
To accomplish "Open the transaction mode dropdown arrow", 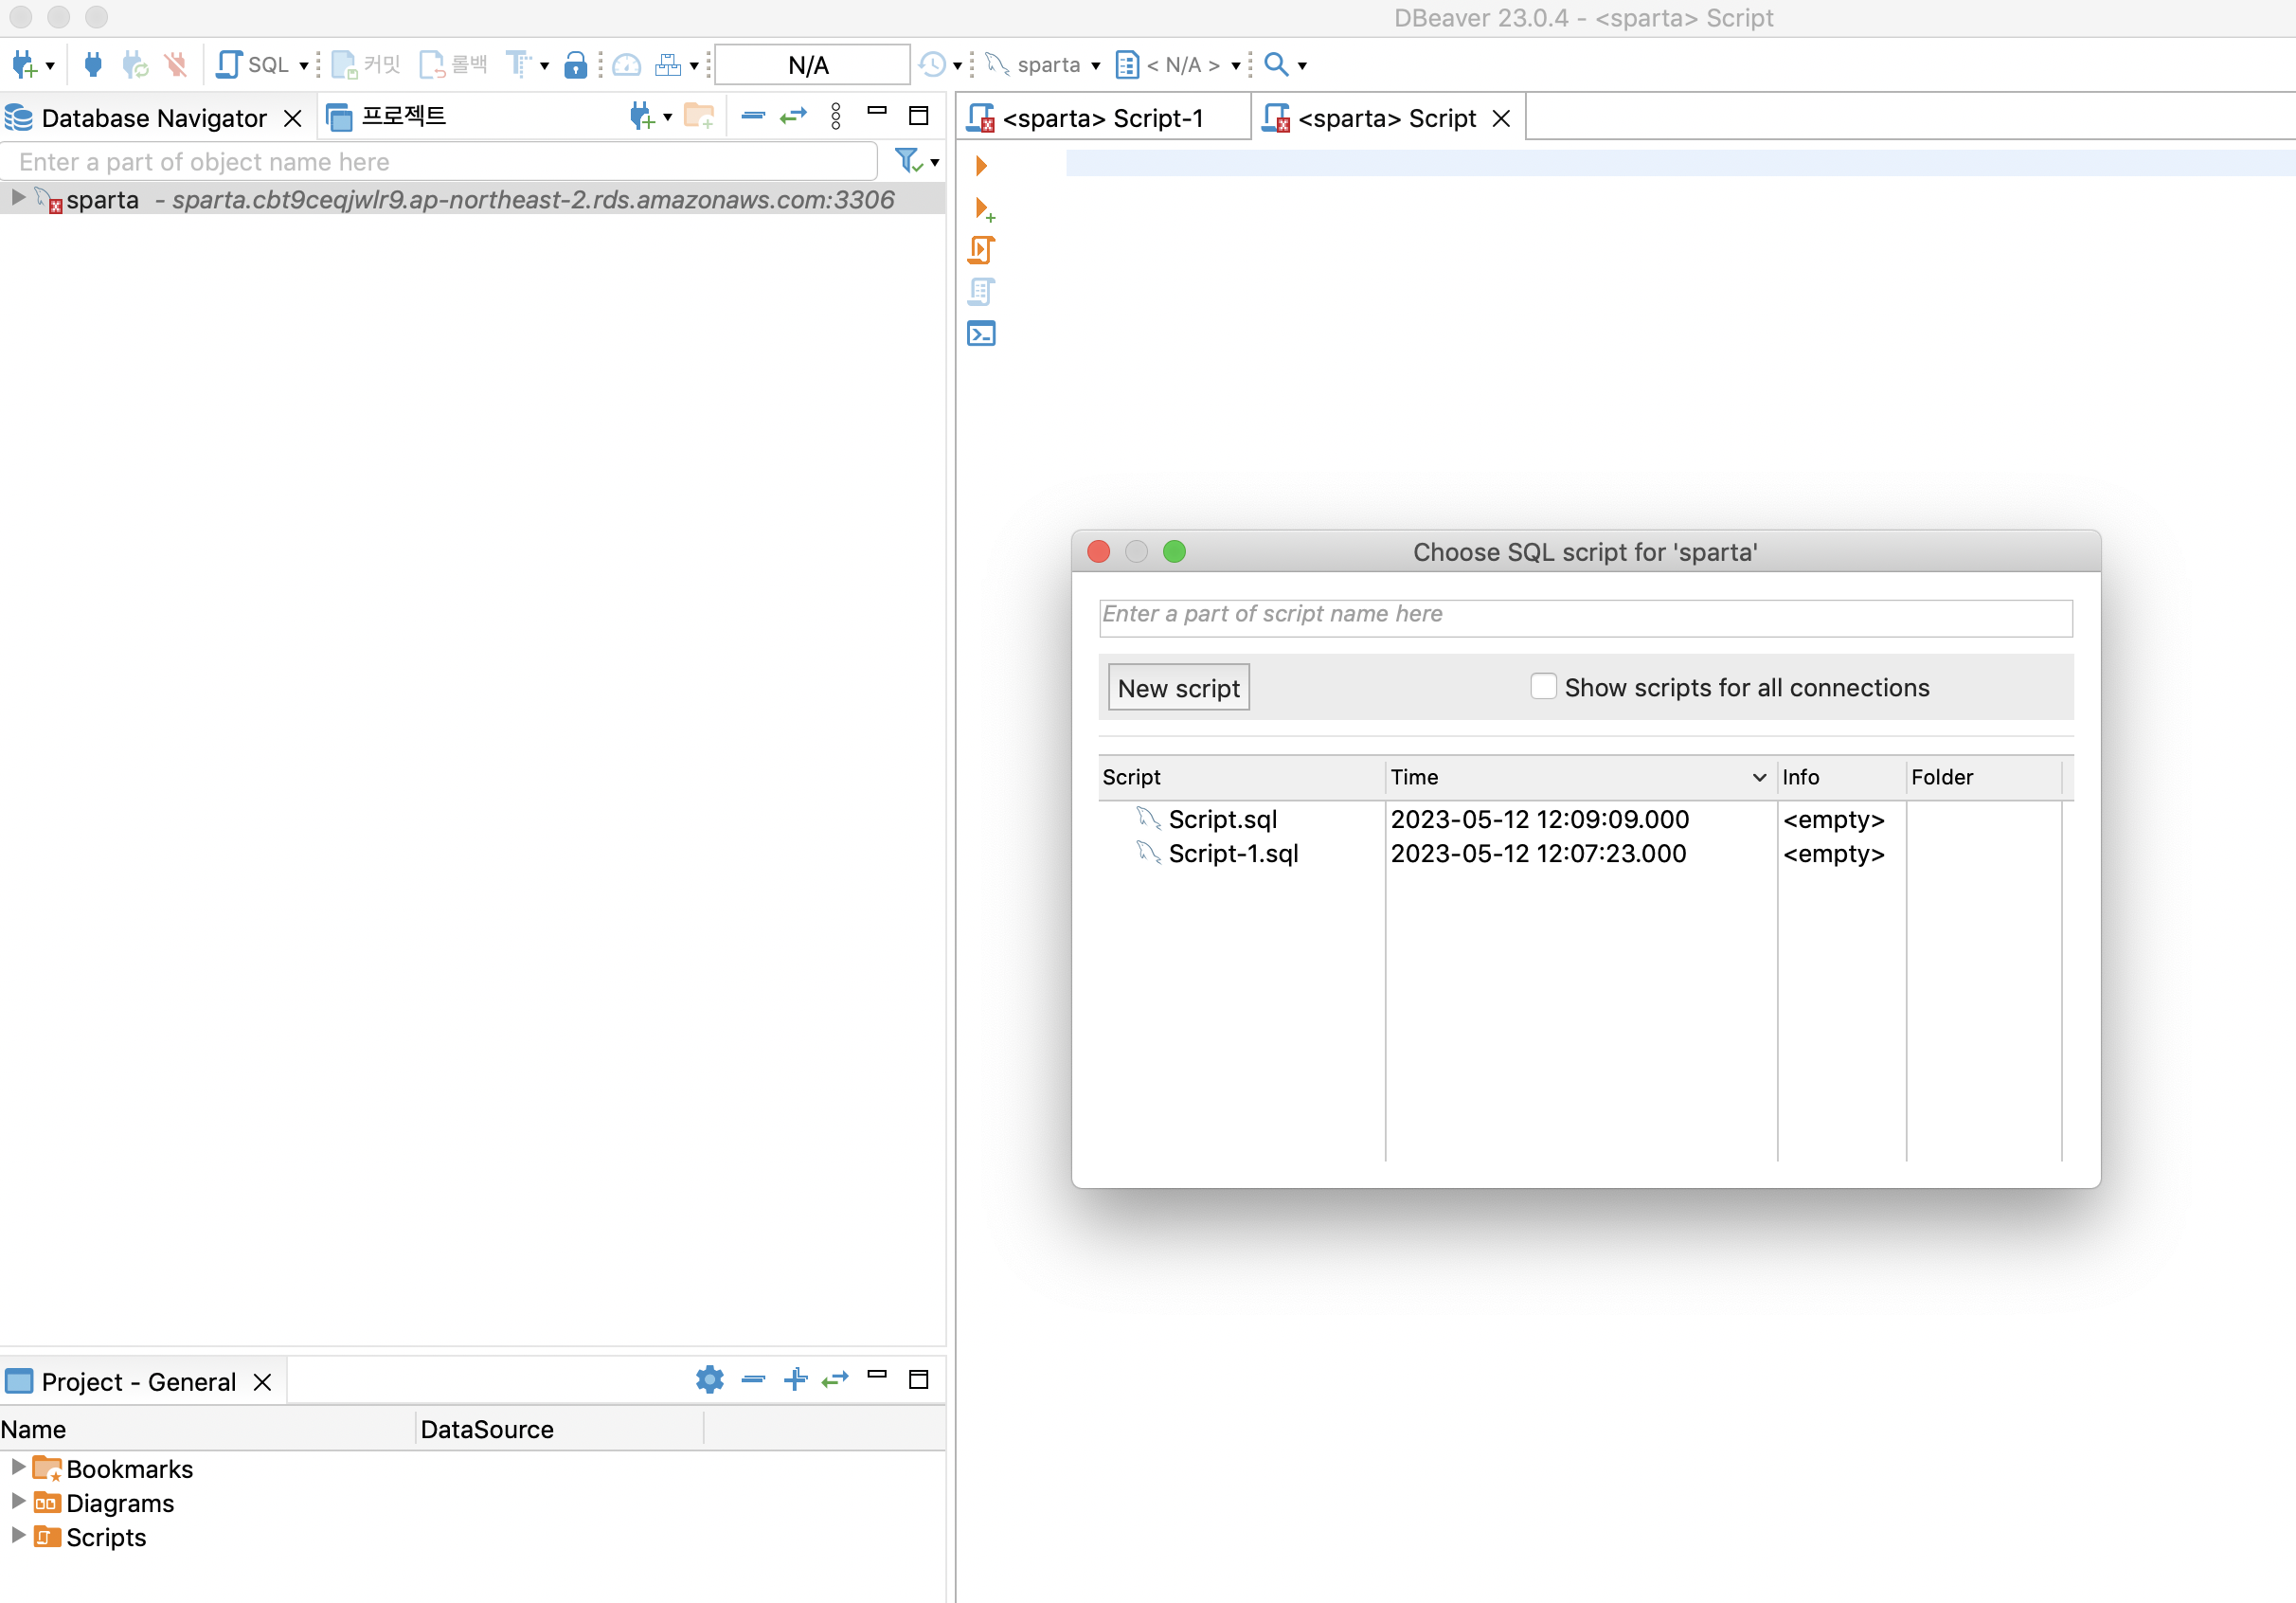I will [545, 66].
